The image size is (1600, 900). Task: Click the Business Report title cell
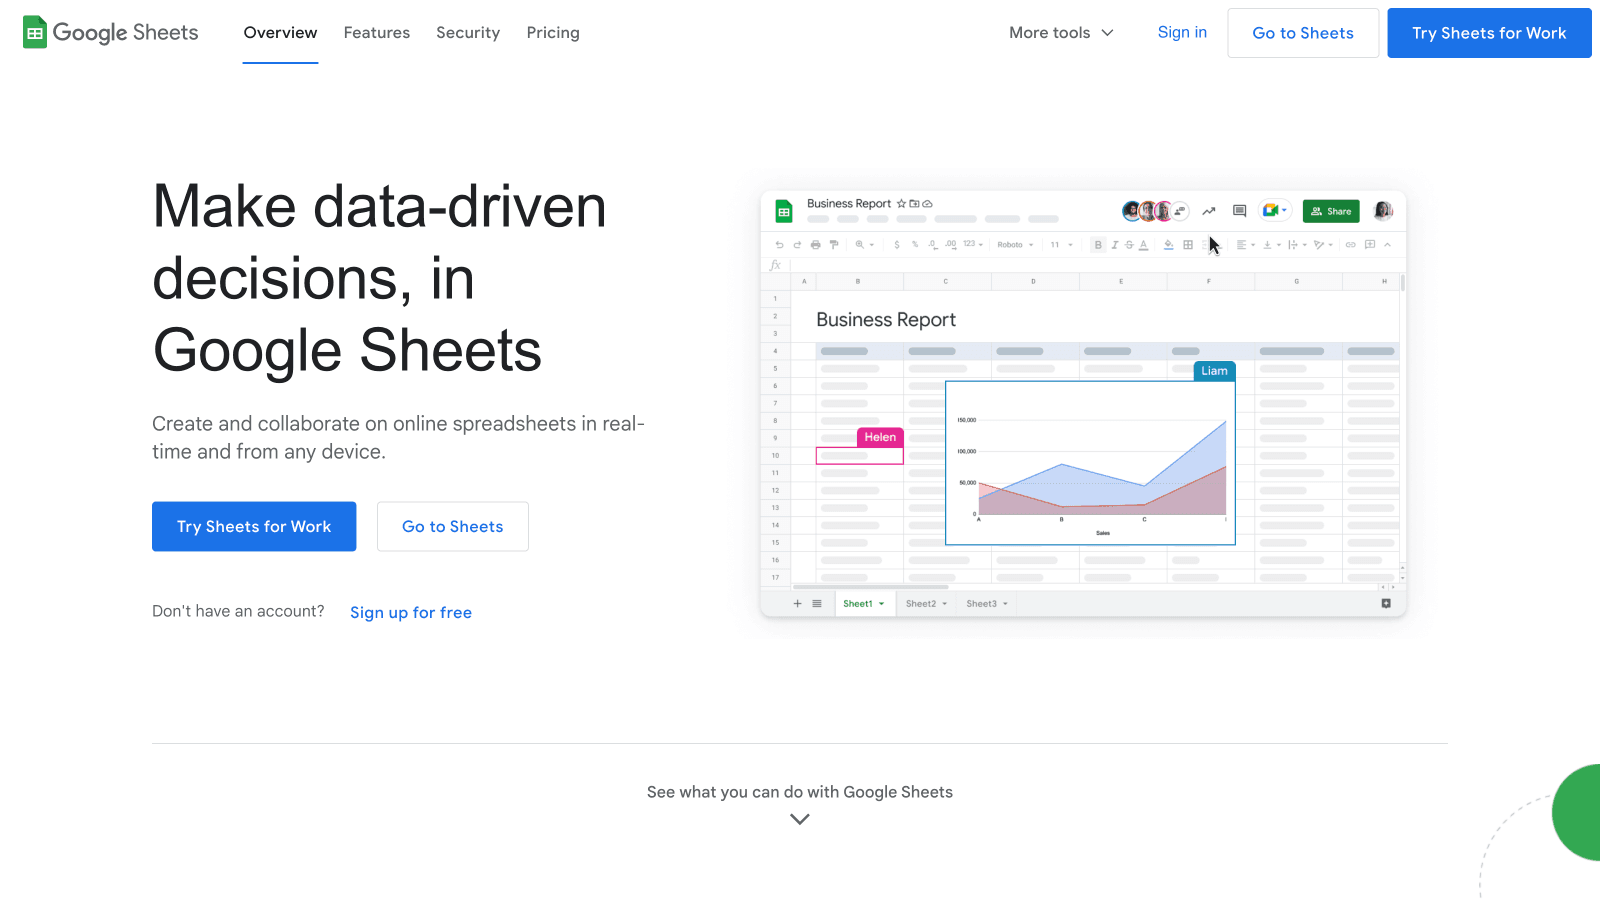tap(886, 320)
